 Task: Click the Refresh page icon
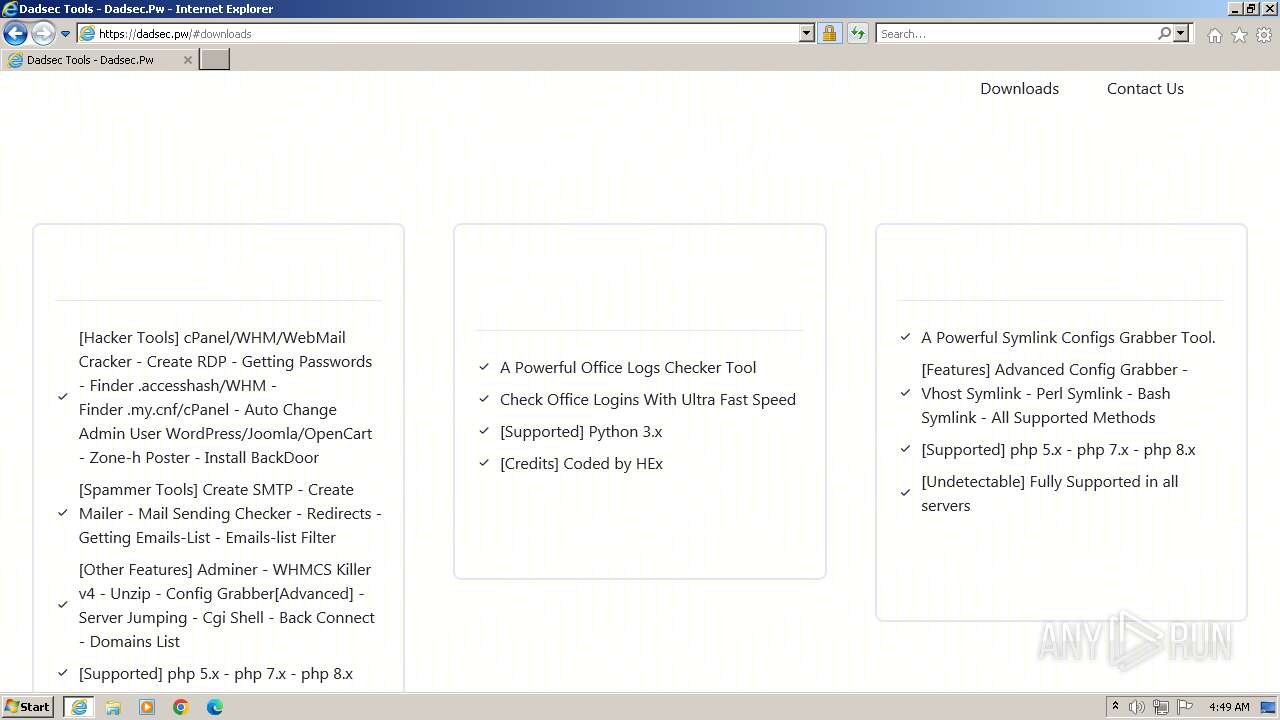(857, 33)
